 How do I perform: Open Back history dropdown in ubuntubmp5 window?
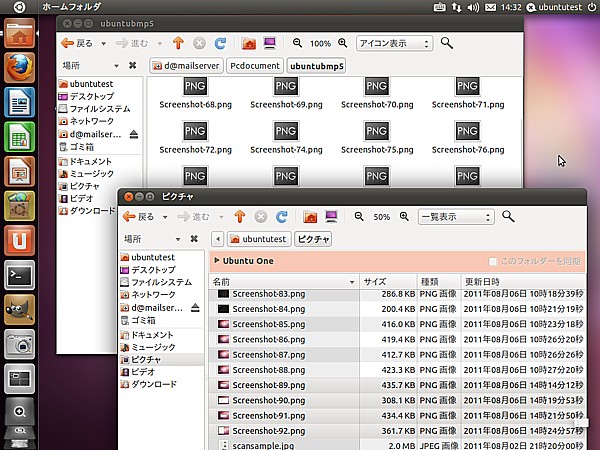(x=103, y=44)
